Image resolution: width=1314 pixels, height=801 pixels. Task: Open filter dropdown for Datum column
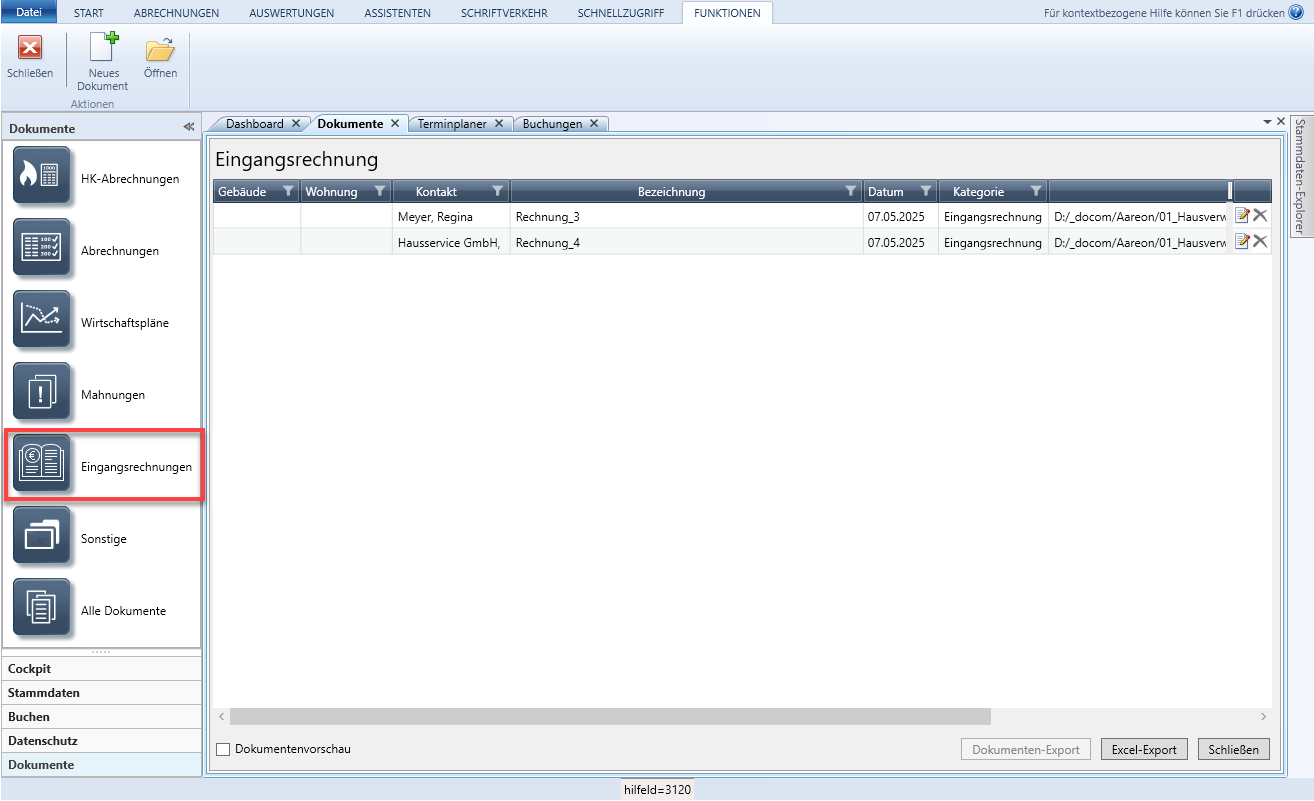925,191
